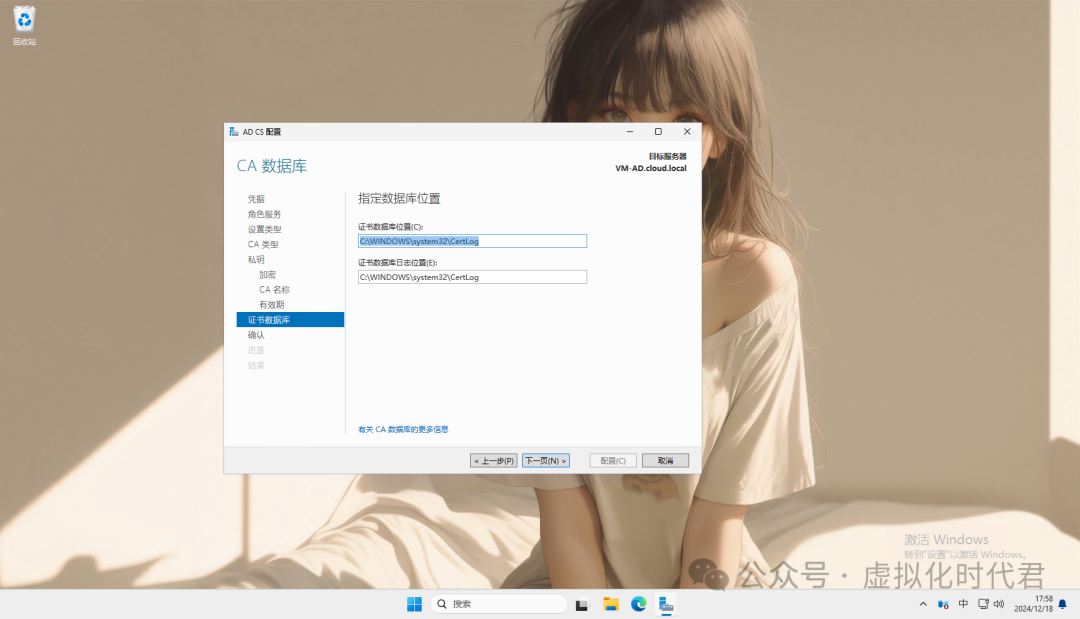This screenshot has height=619, width=1080.
Task: Open the Recycle Bin desktop icon
Action: (24, 25)
